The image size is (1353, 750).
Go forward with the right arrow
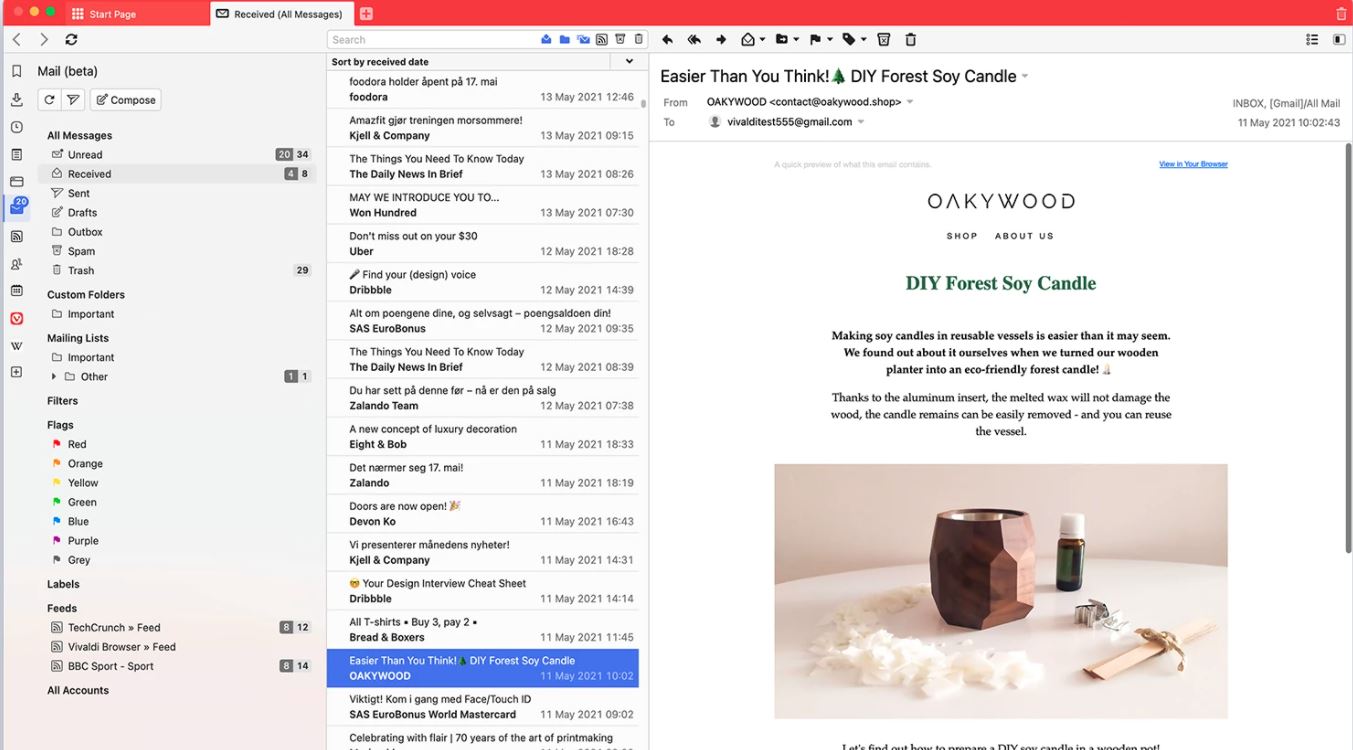coord(44,40)
